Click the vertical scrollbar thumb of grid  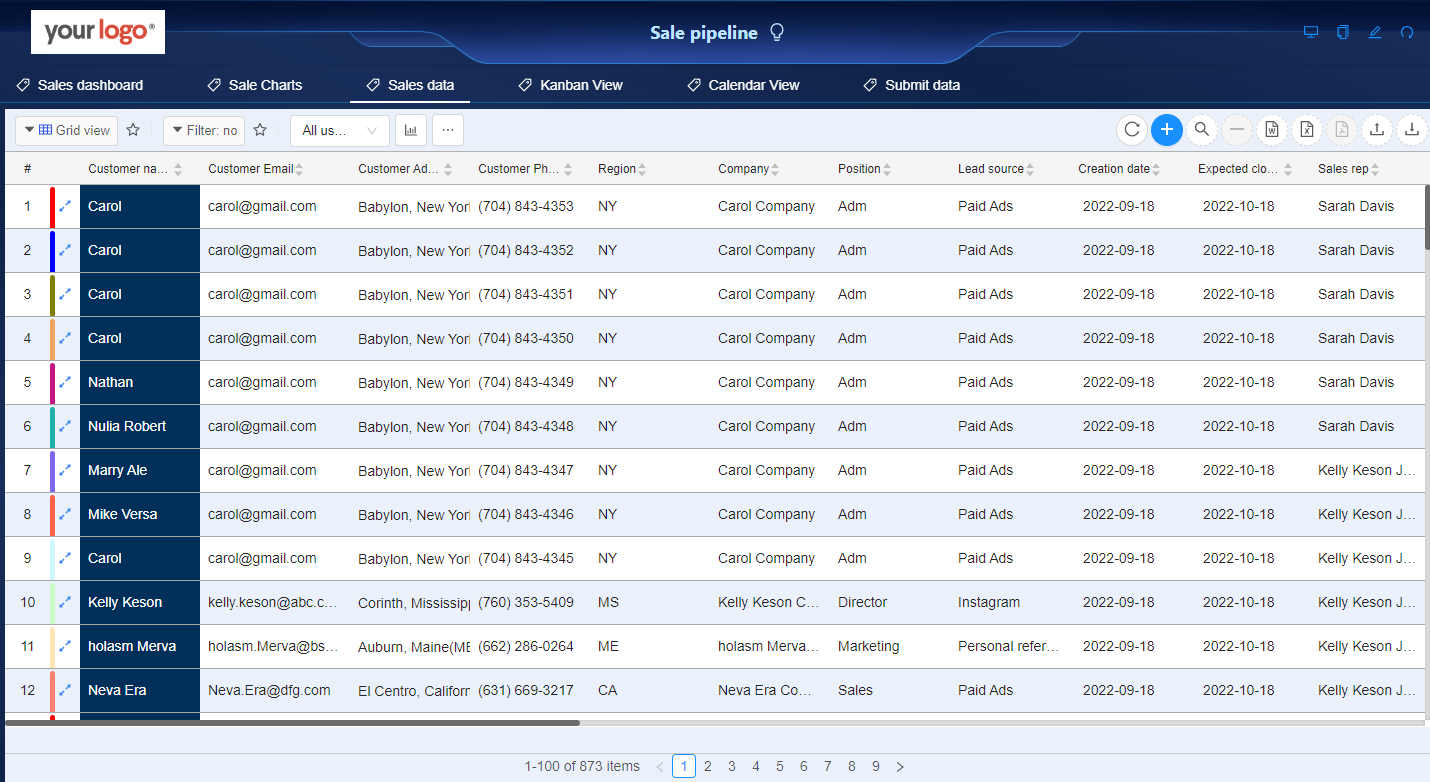point(1427,216)
